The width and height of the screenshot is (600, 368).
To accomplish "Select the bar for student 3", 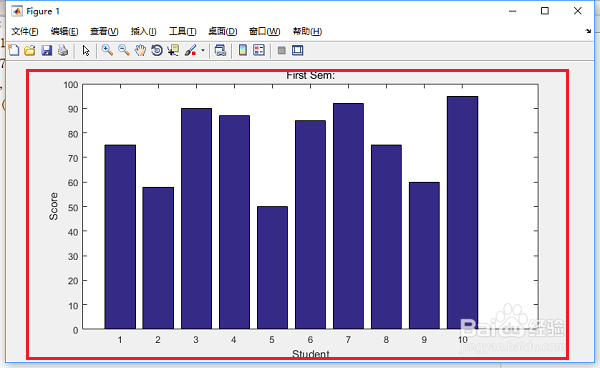I will [x=196, y=218].
